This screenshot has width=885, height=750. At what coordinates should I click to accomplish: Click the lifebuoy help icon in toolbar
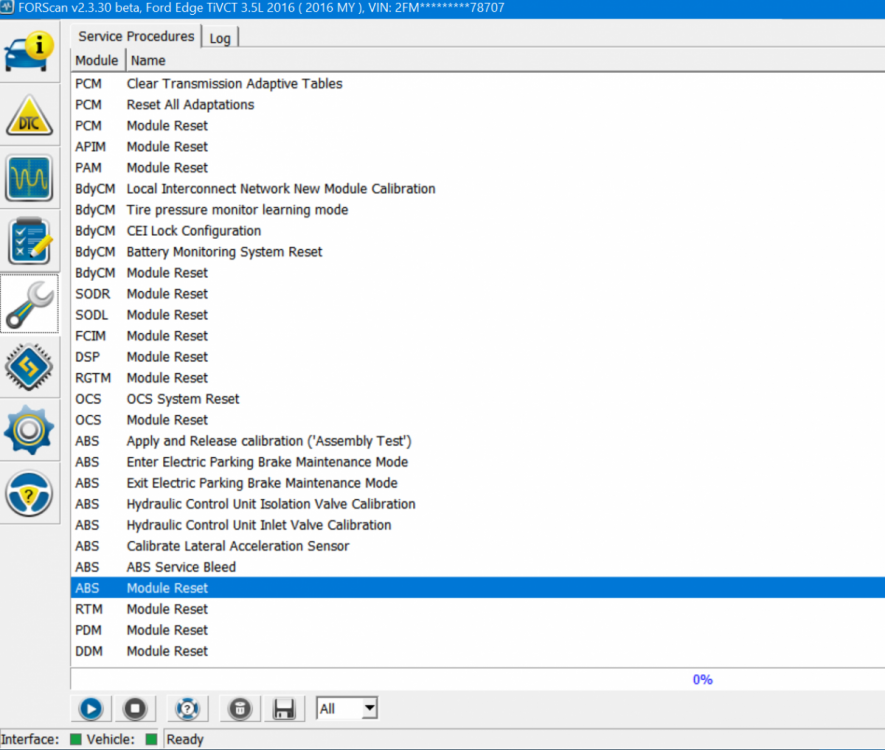(x=186, y=709)
